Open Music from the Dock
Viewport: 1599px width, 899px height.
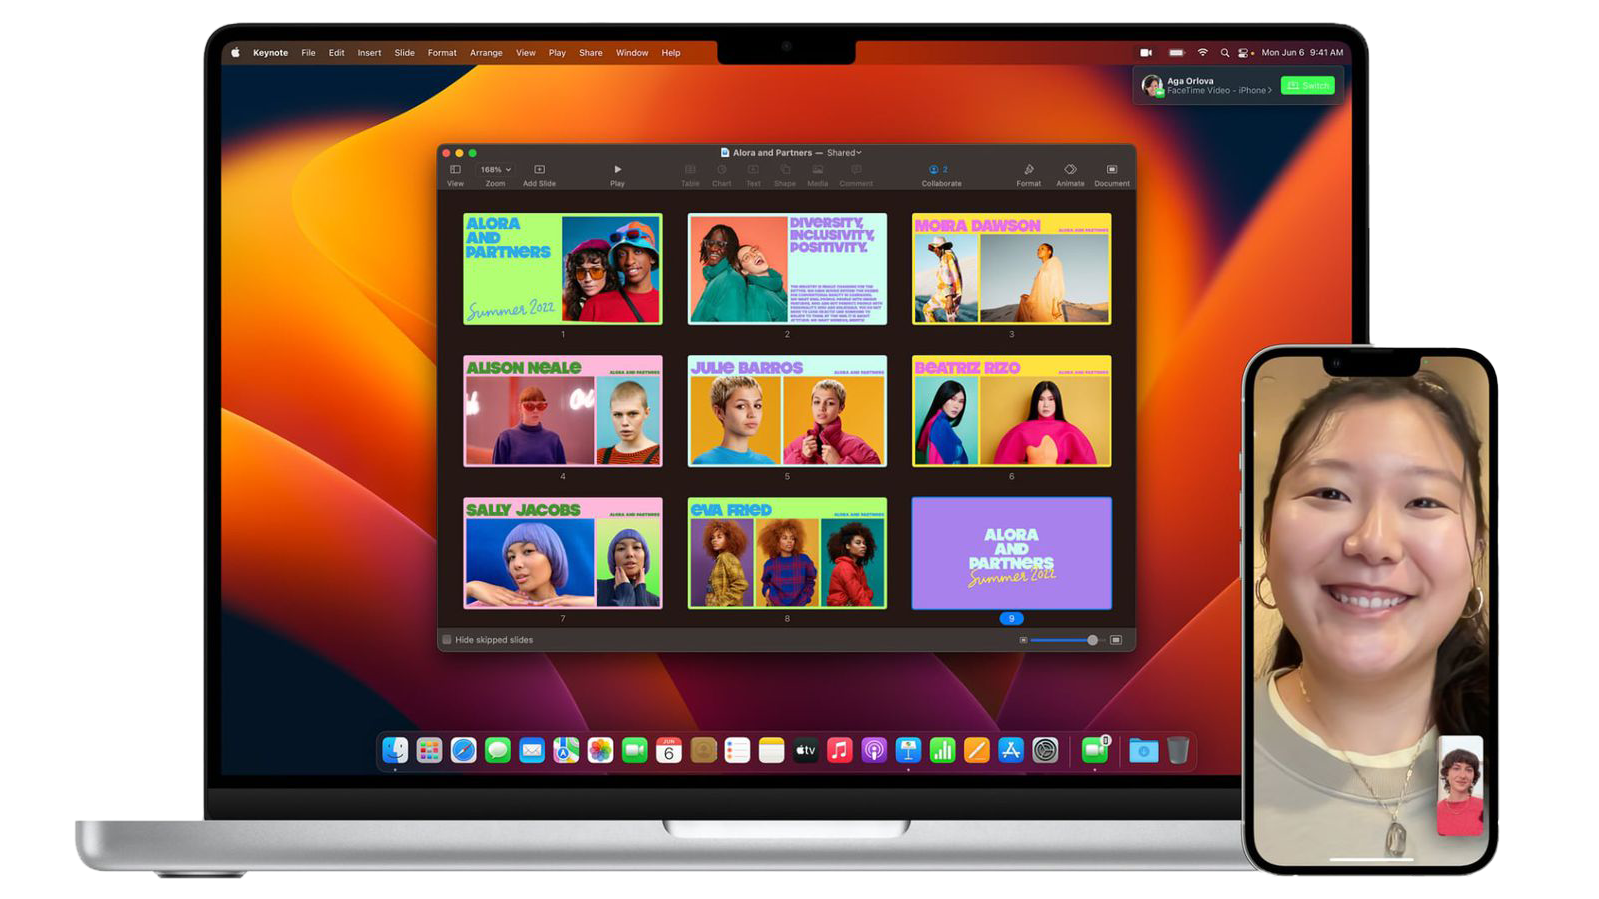(840, 750)
